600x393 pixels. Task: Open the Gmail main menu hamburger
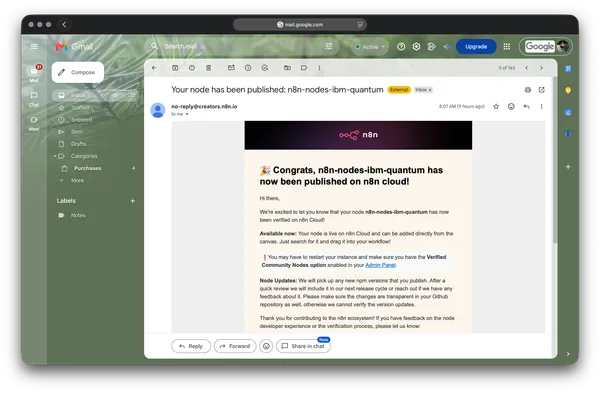(x=34, y=47)
